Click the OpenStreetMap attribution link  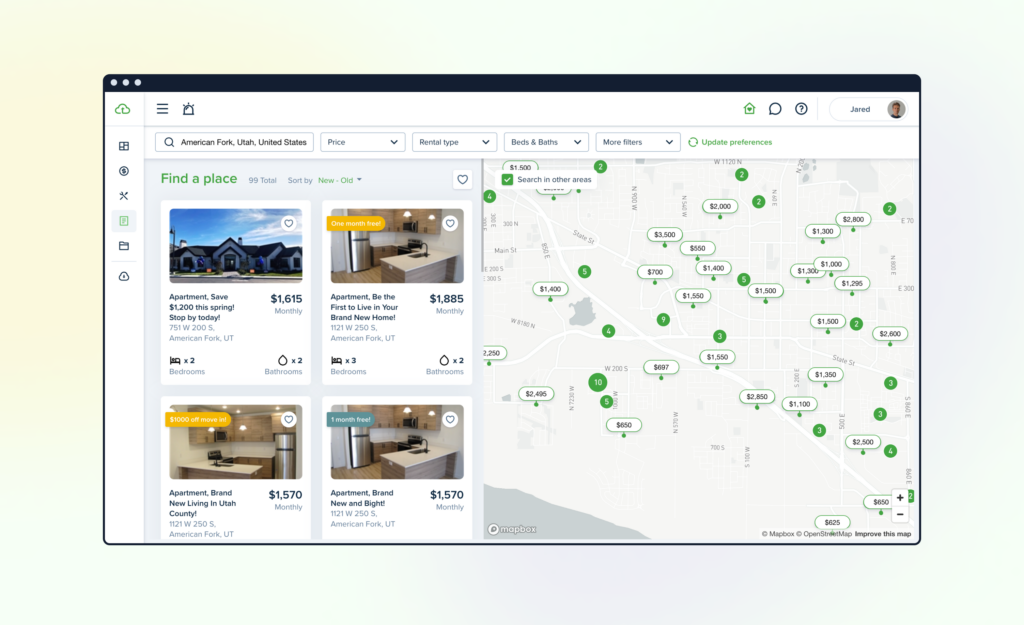(824, 534)
